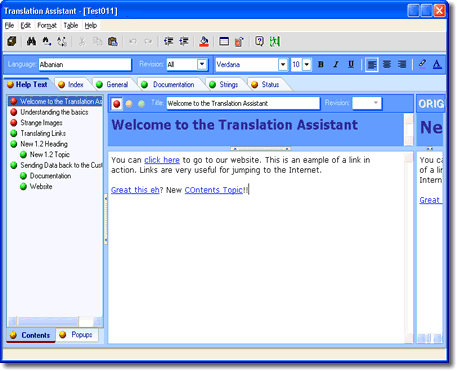Follow the 'click here' hyperlink

(162, 160)
